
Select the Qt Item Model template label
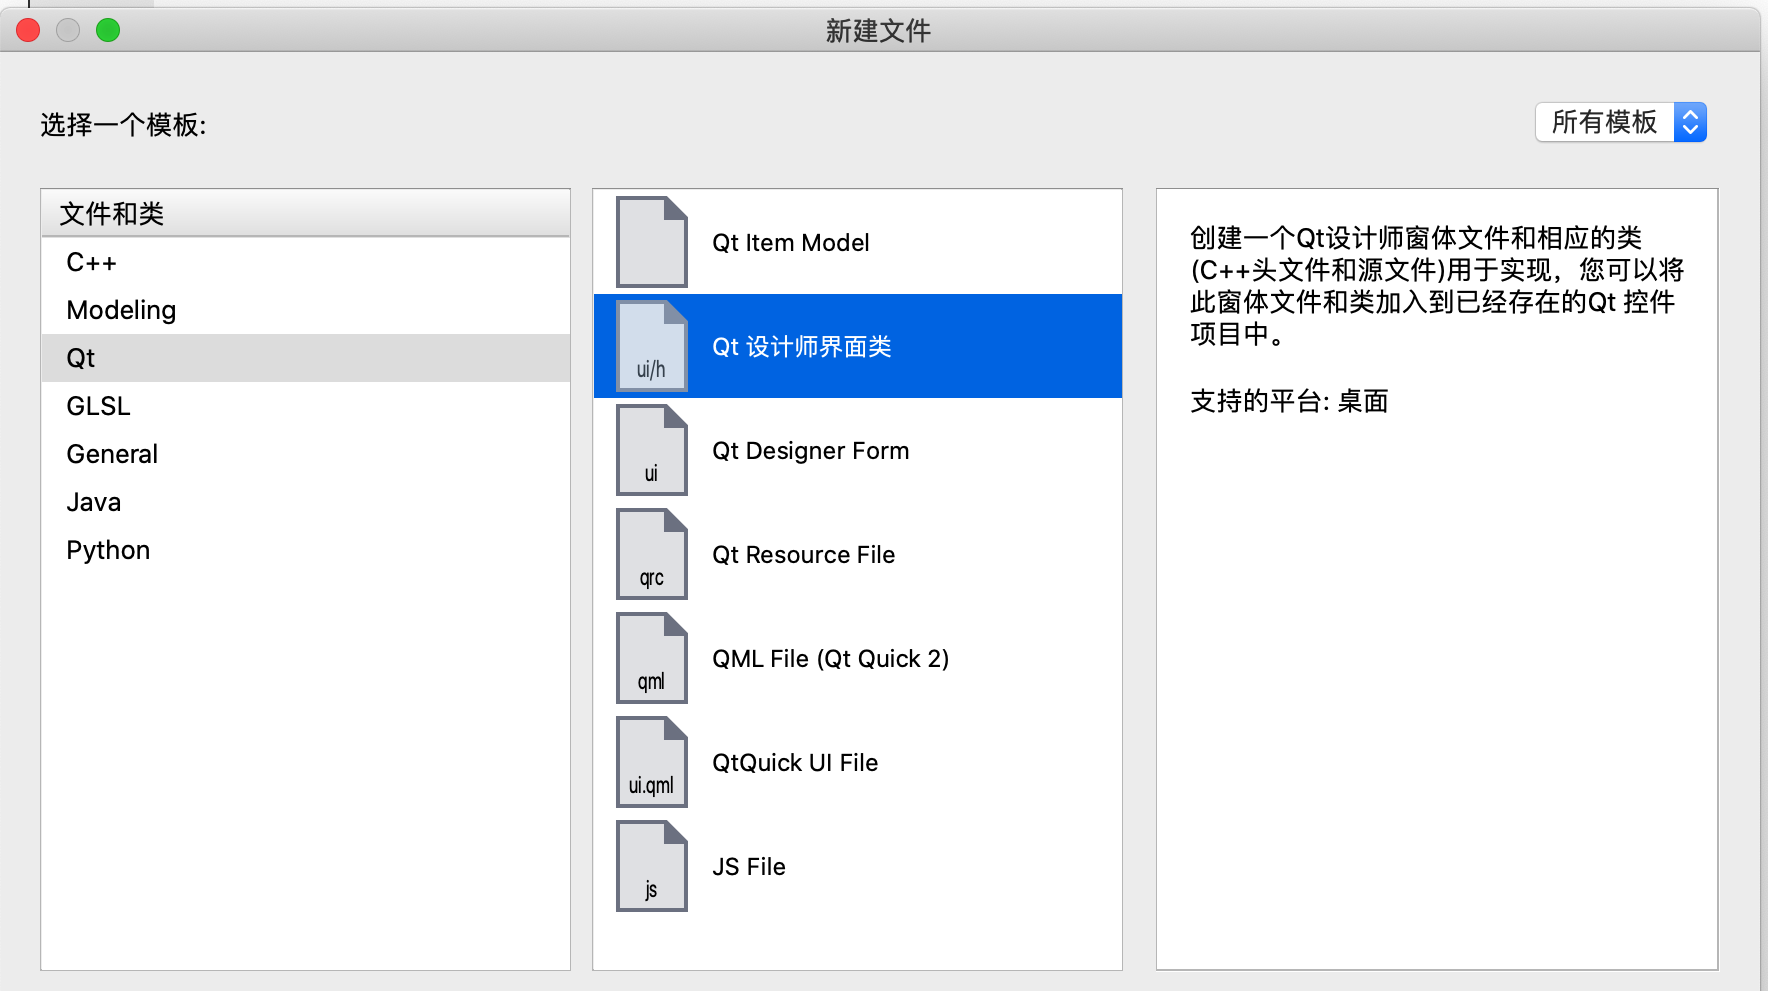790,243
